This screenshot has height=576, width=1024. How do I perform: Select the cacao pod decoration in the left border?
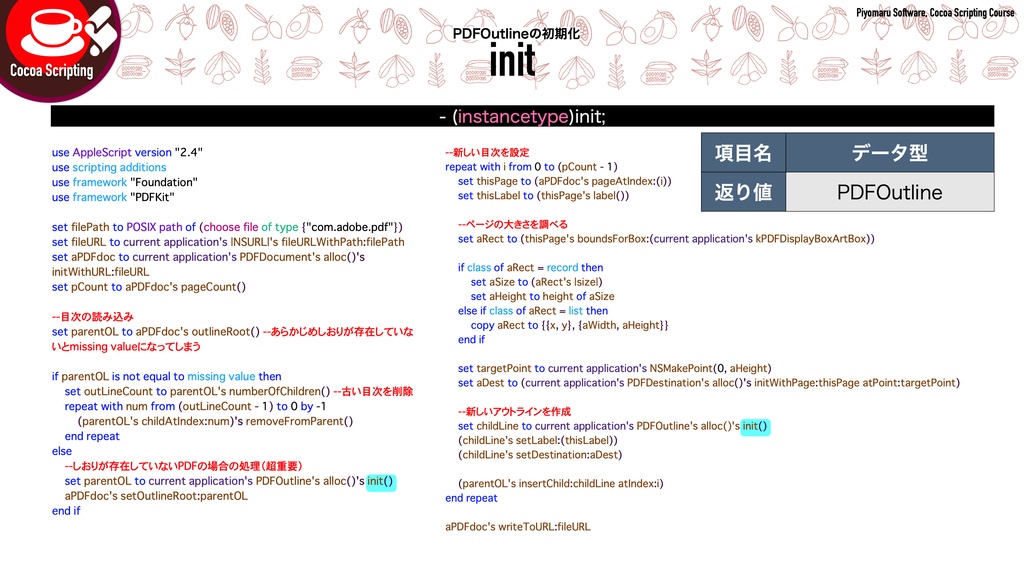(135, 24)
